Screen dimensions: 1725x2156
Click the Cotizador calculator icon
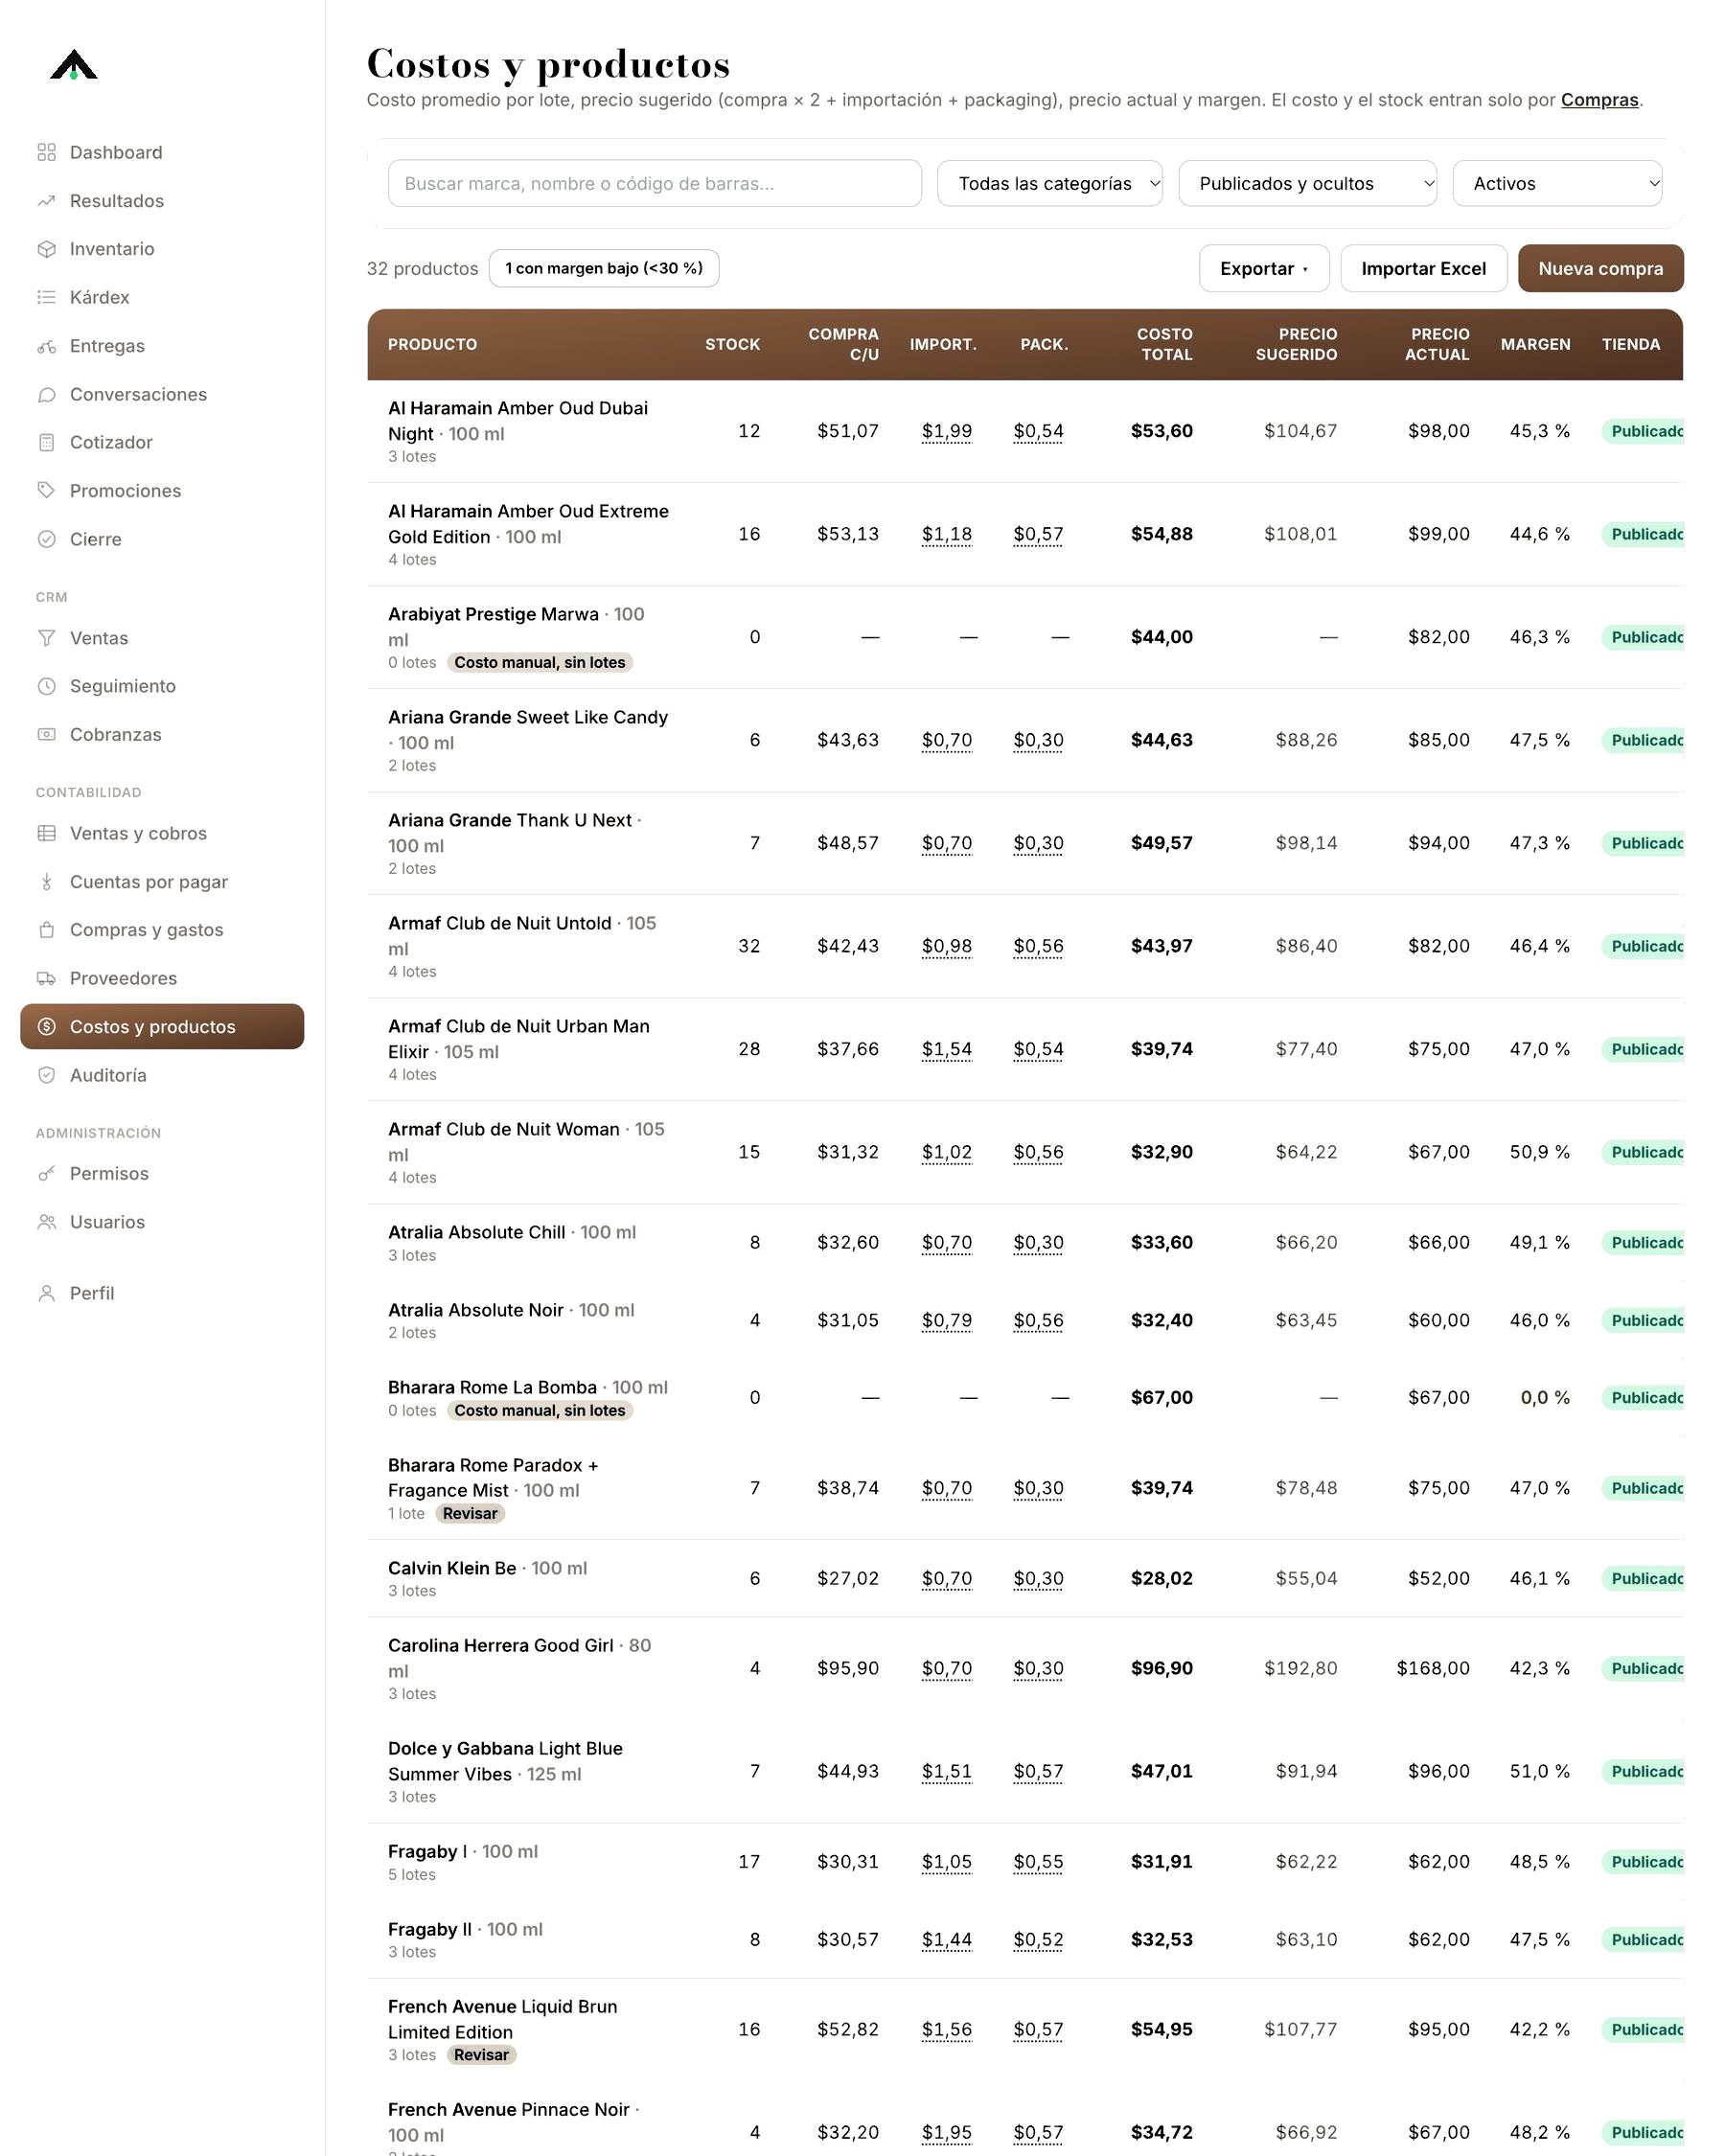coord(46,442)
